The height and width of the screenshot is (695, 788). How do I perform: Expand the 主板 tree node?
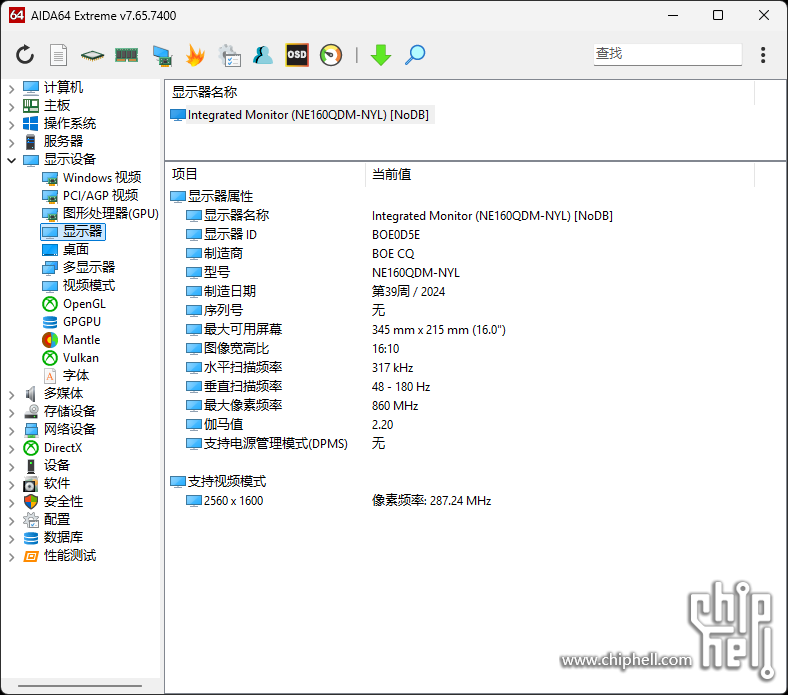coord(12,107)
